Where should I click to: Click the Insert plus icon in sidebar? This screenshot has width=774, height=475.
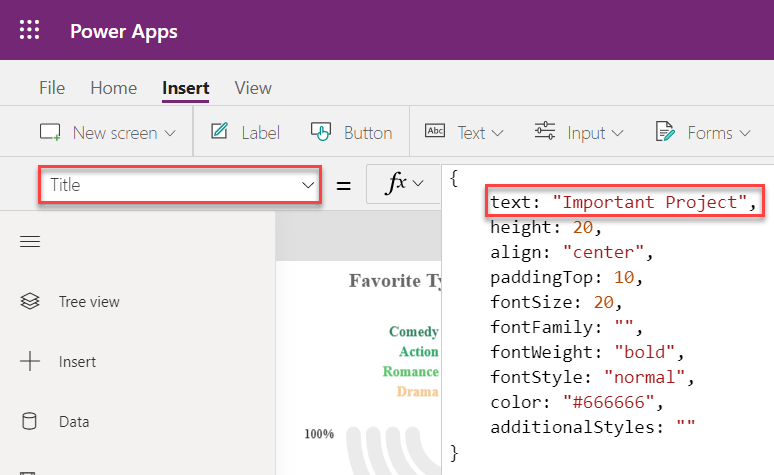[30, 362]
